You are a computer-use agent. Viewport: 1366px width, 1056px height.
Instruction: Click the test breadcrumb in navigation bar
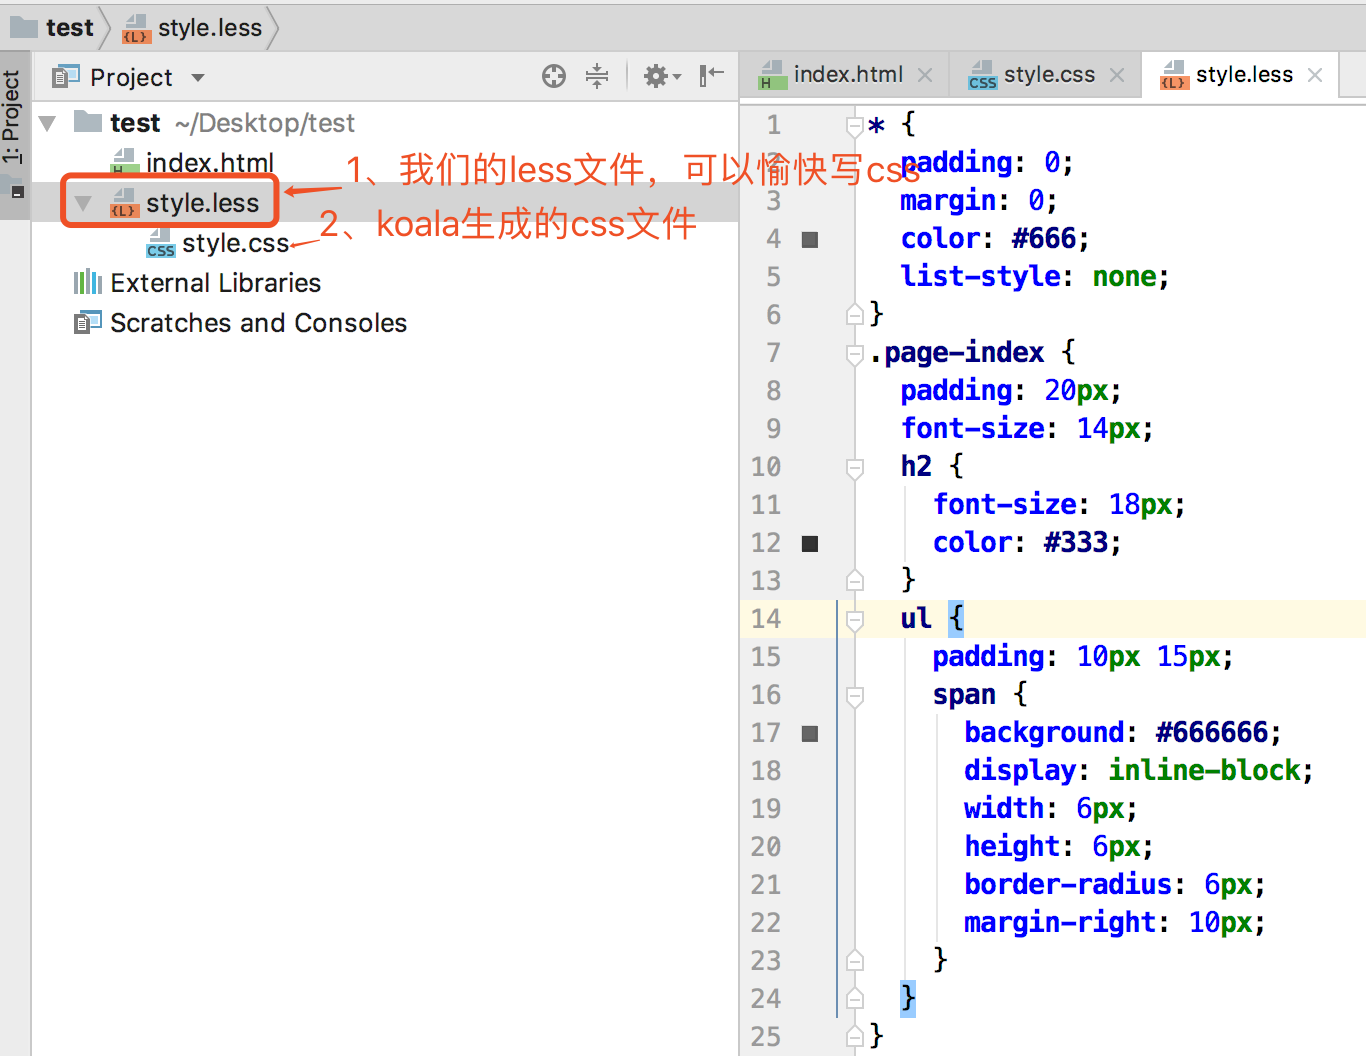click(68, 28)
